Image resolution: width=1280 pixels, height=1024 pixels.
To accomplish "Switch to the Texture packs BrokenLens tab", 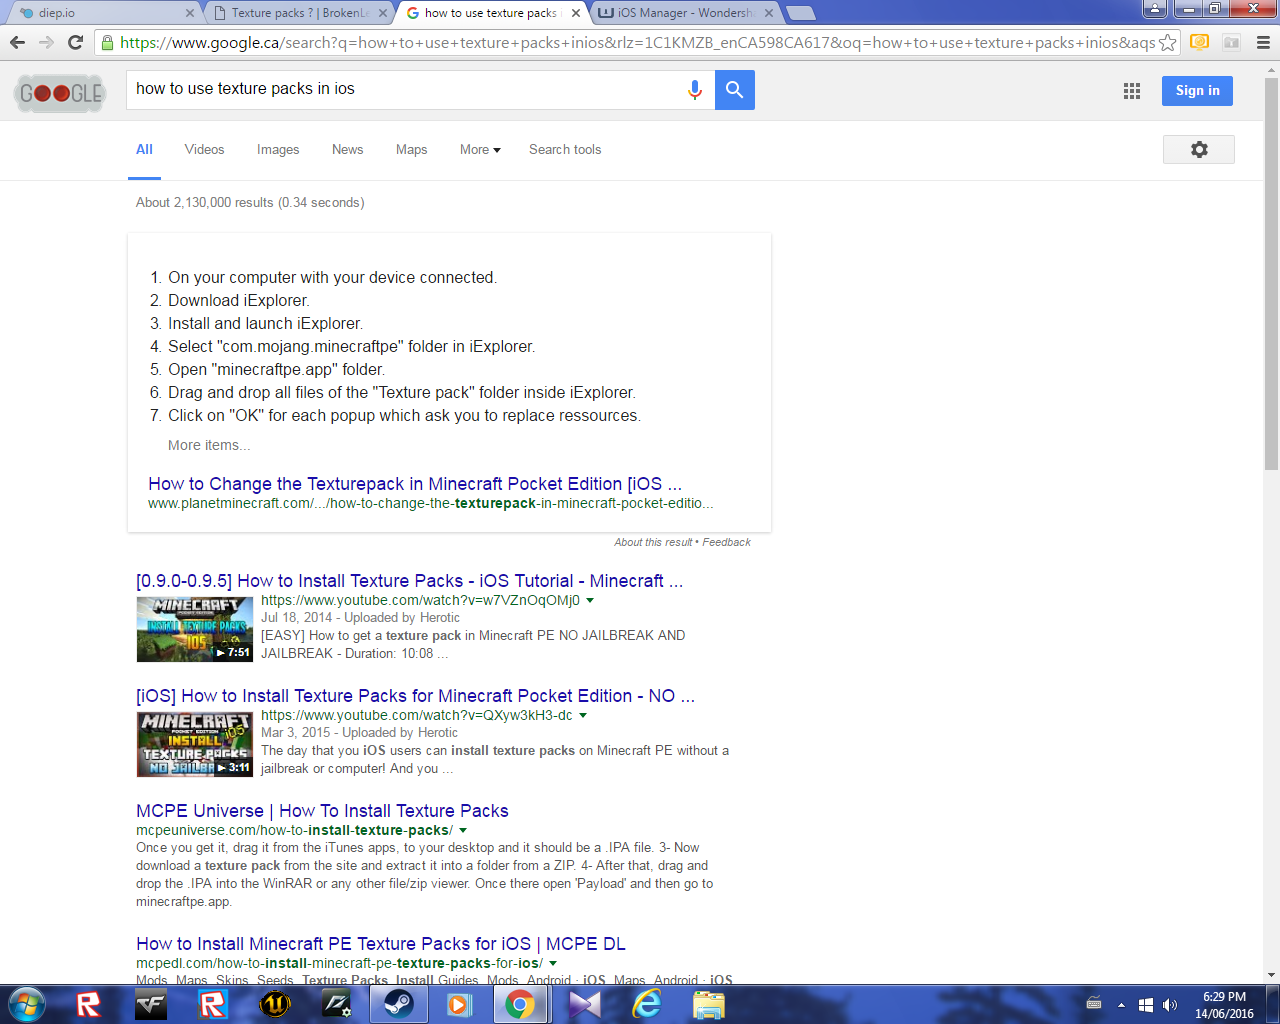I will click(x=296, y=13).
